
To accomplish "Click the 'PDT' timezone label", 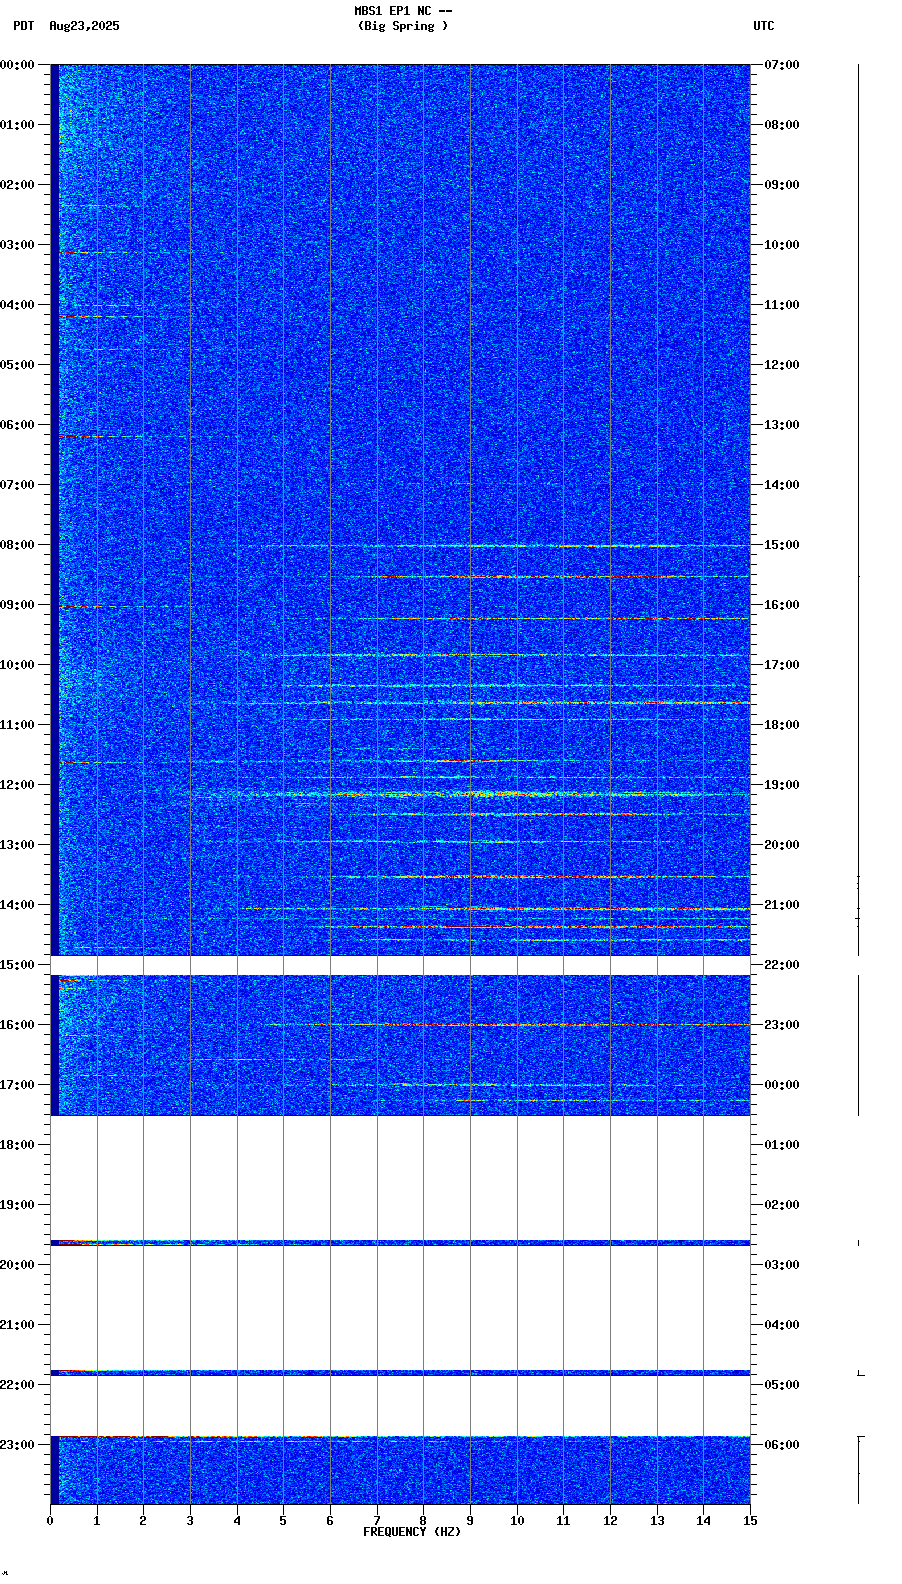I will tap(24, 26).
